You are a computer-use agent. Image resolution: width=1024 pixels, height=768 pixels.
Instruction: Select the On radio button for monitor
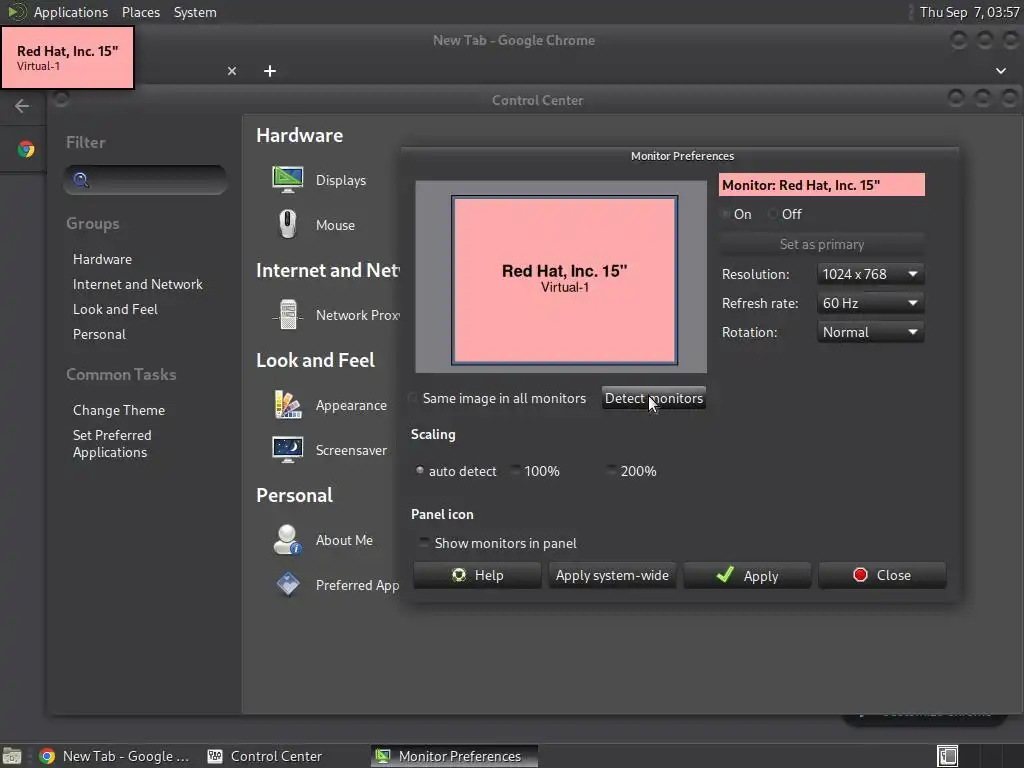(725, 214)
